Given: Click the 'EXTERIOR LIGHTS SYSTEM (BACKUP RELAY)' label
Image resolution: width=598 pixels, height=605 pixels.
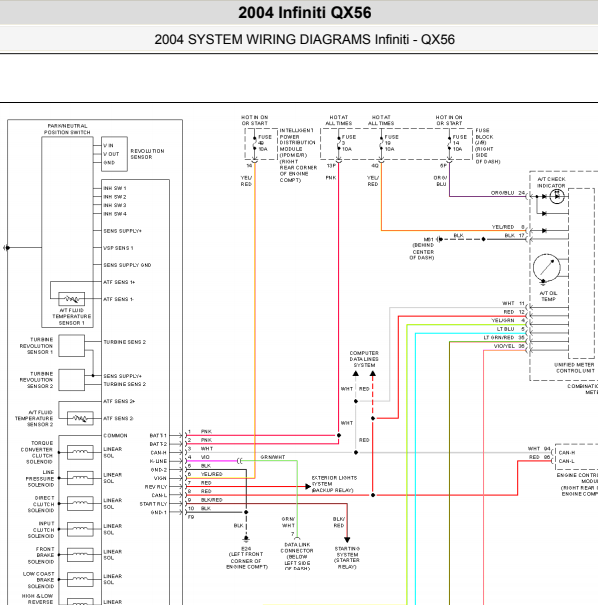Looking at the screenshot, I should pos(334,484).
